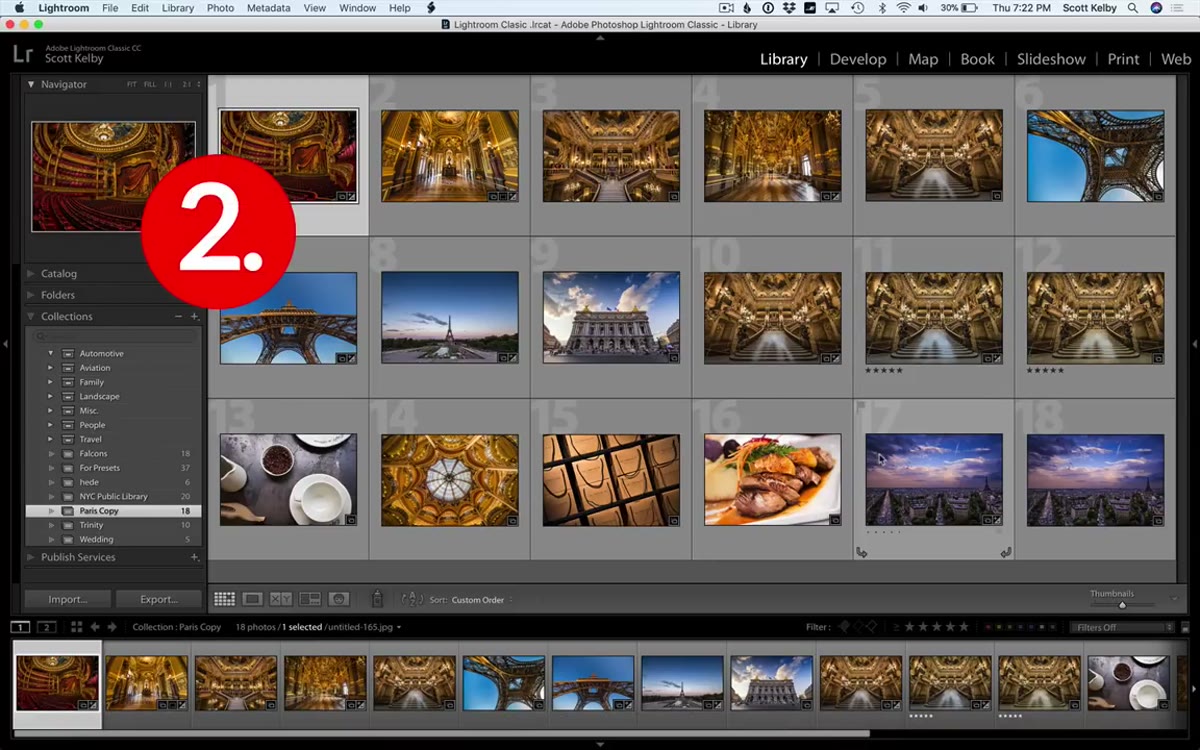This screenshot has width=1200, height=750.
Task: Expand the Publish Services panel
Action: [31, 557]
